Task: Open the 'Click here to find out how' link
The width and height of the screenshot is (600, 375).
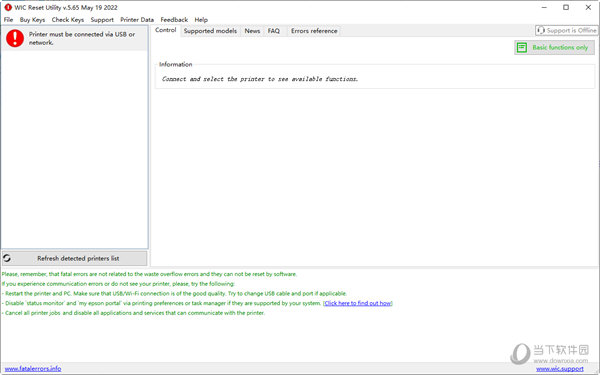Action: pyautogui.click(x=358, y=303)
